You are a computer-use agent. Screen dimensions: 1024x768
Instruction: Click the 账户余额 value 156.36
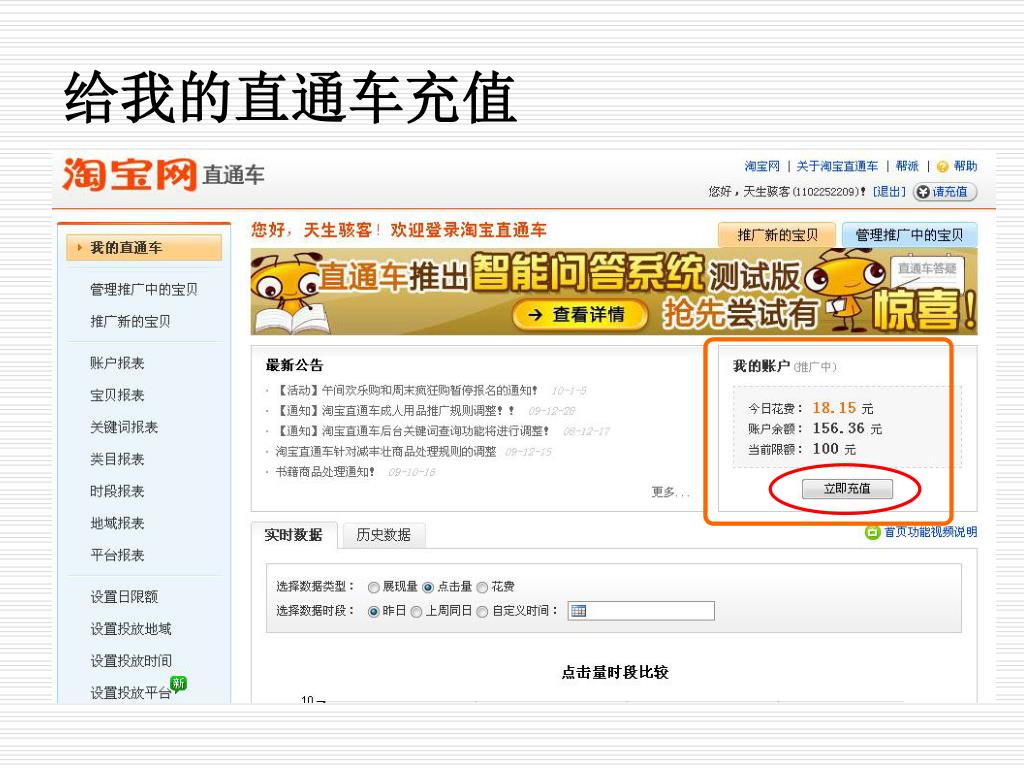(x=839, y=428)
